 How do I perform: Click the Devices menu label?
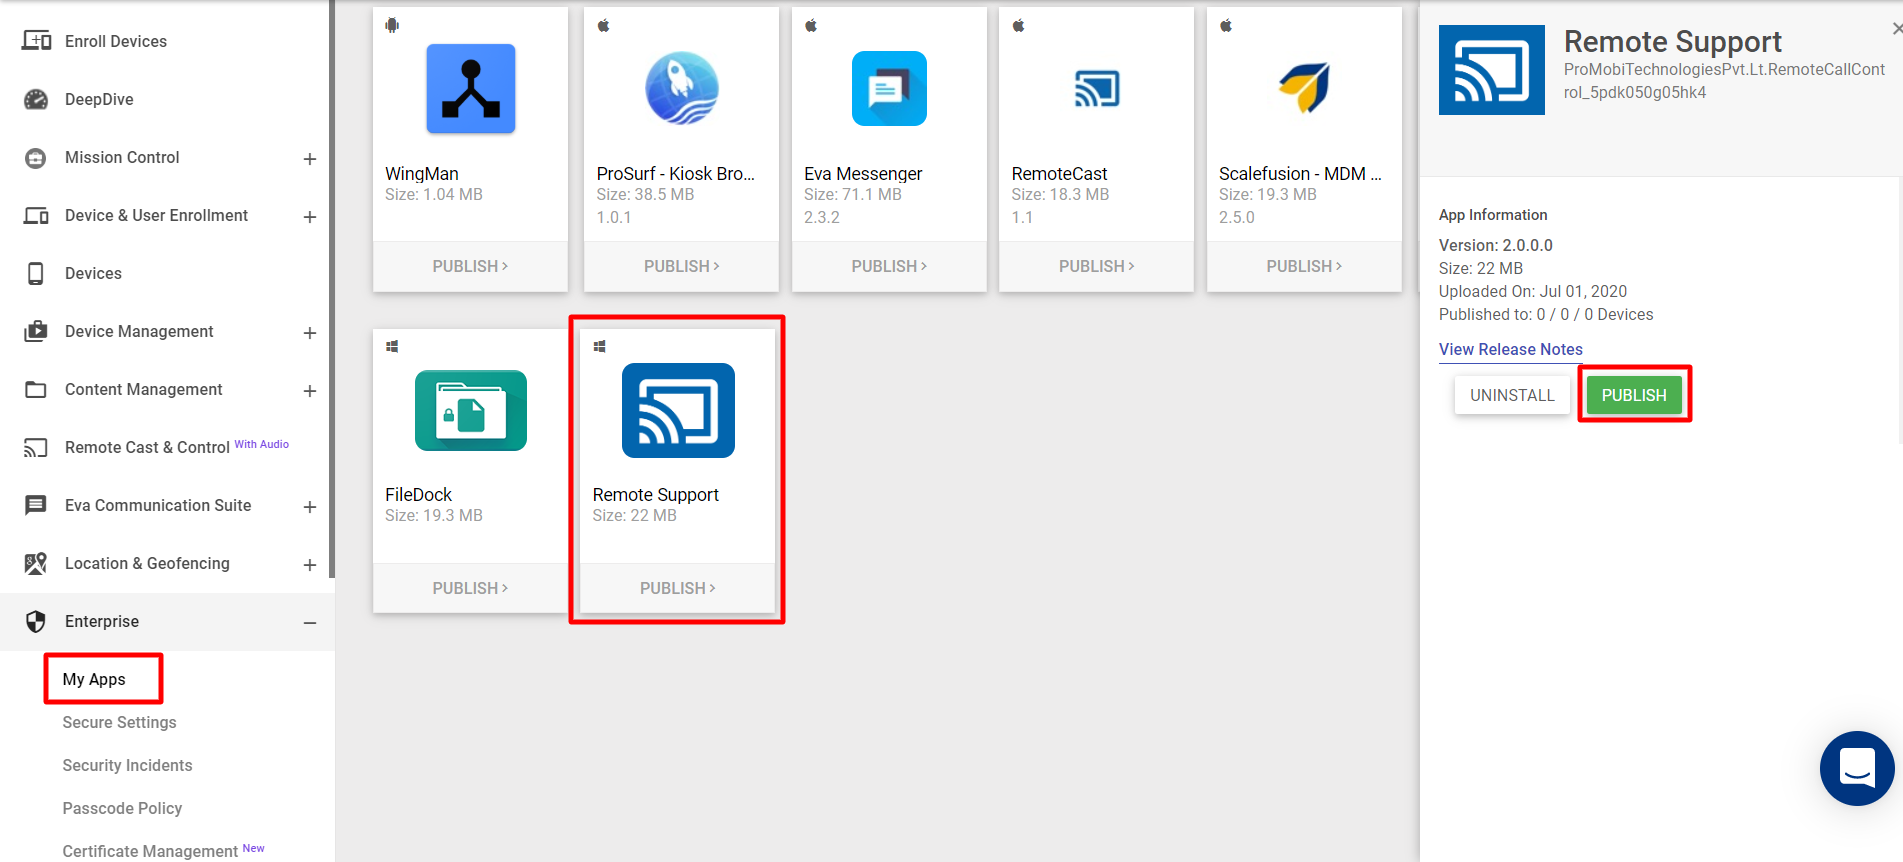pos(93,273)
